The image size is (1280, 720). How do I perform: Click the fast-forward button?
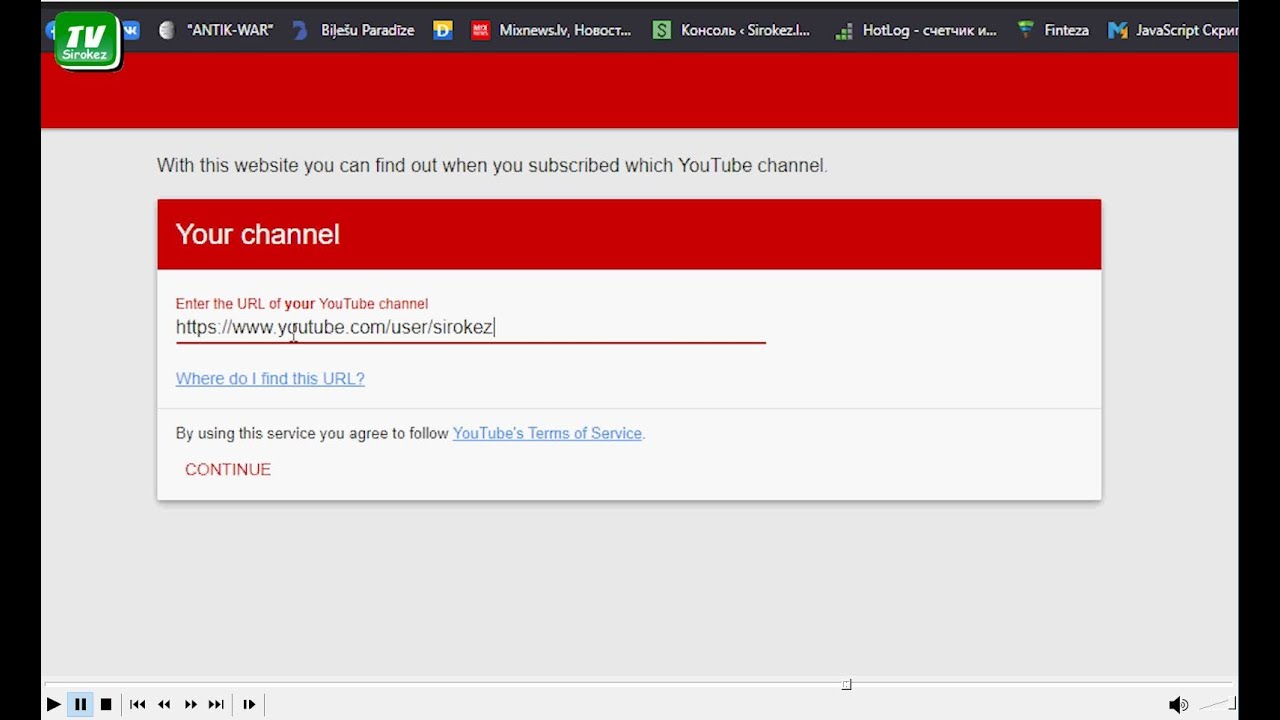190,704
